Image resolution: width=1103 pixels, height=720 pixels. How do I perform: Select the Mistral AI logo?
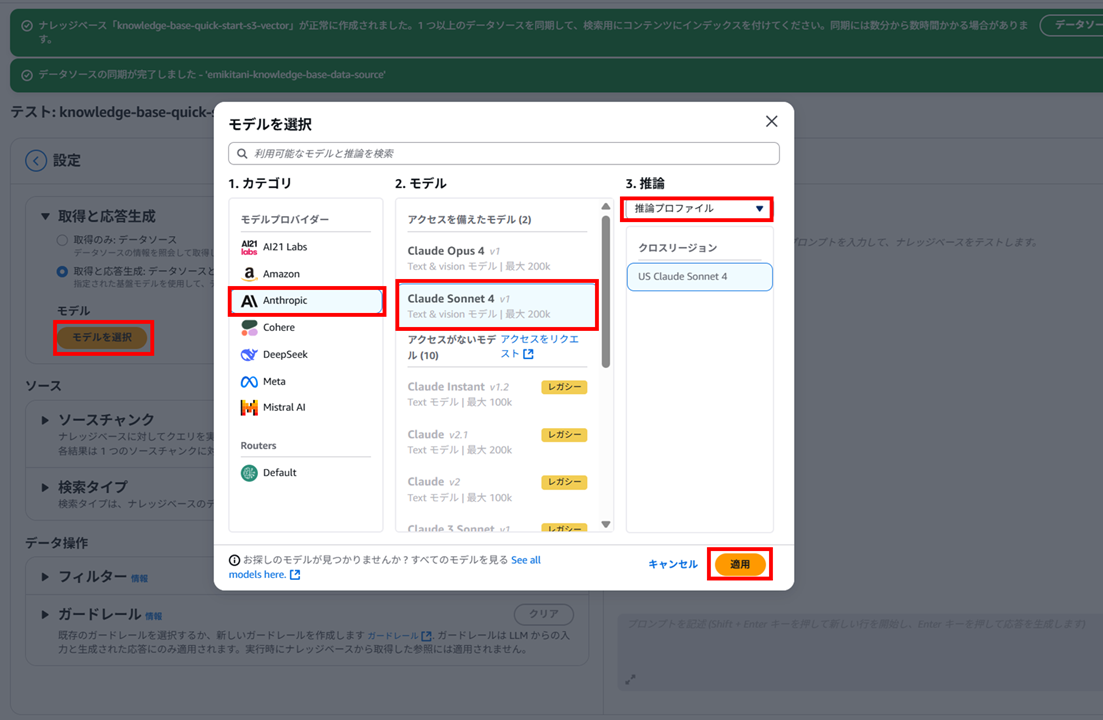[249, 408]
